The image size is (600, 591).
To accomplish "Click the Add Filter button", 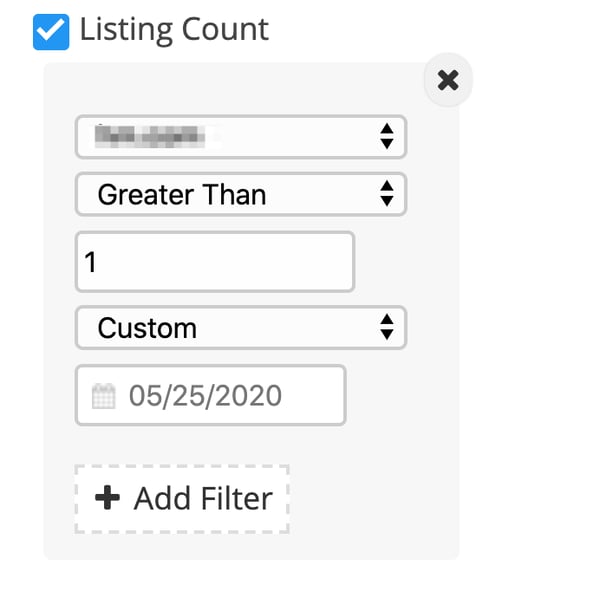I will [x=182, y=499].
